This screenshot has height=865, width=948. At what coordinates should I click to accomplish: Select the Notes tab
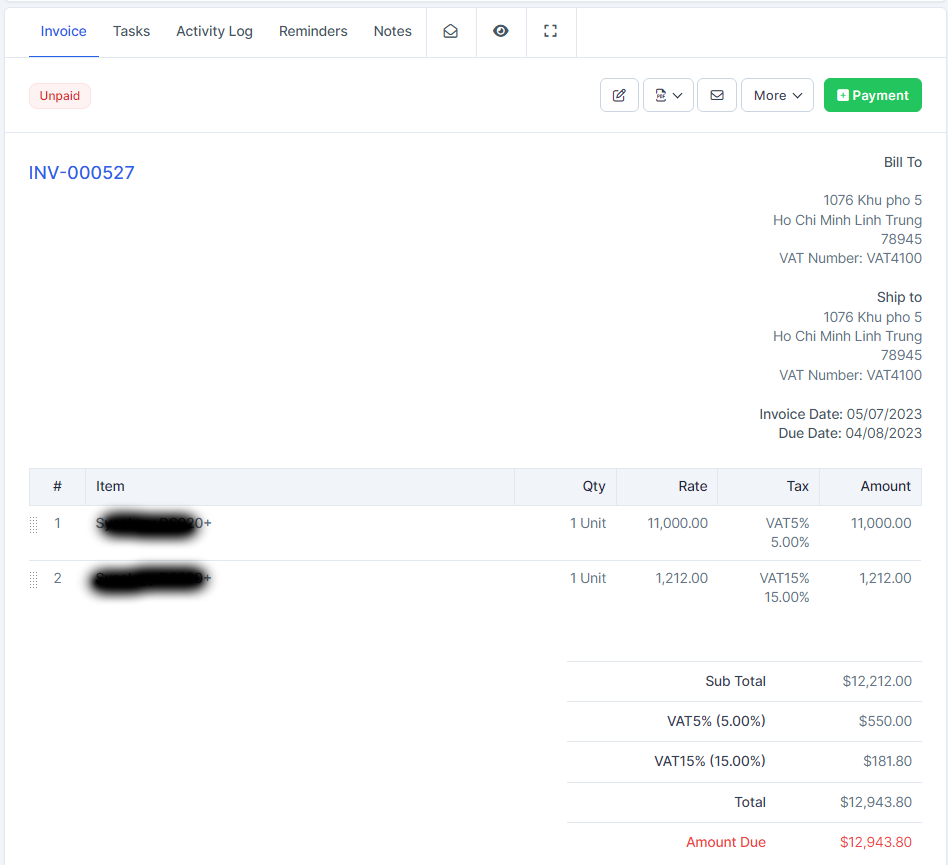pos(393,32)
